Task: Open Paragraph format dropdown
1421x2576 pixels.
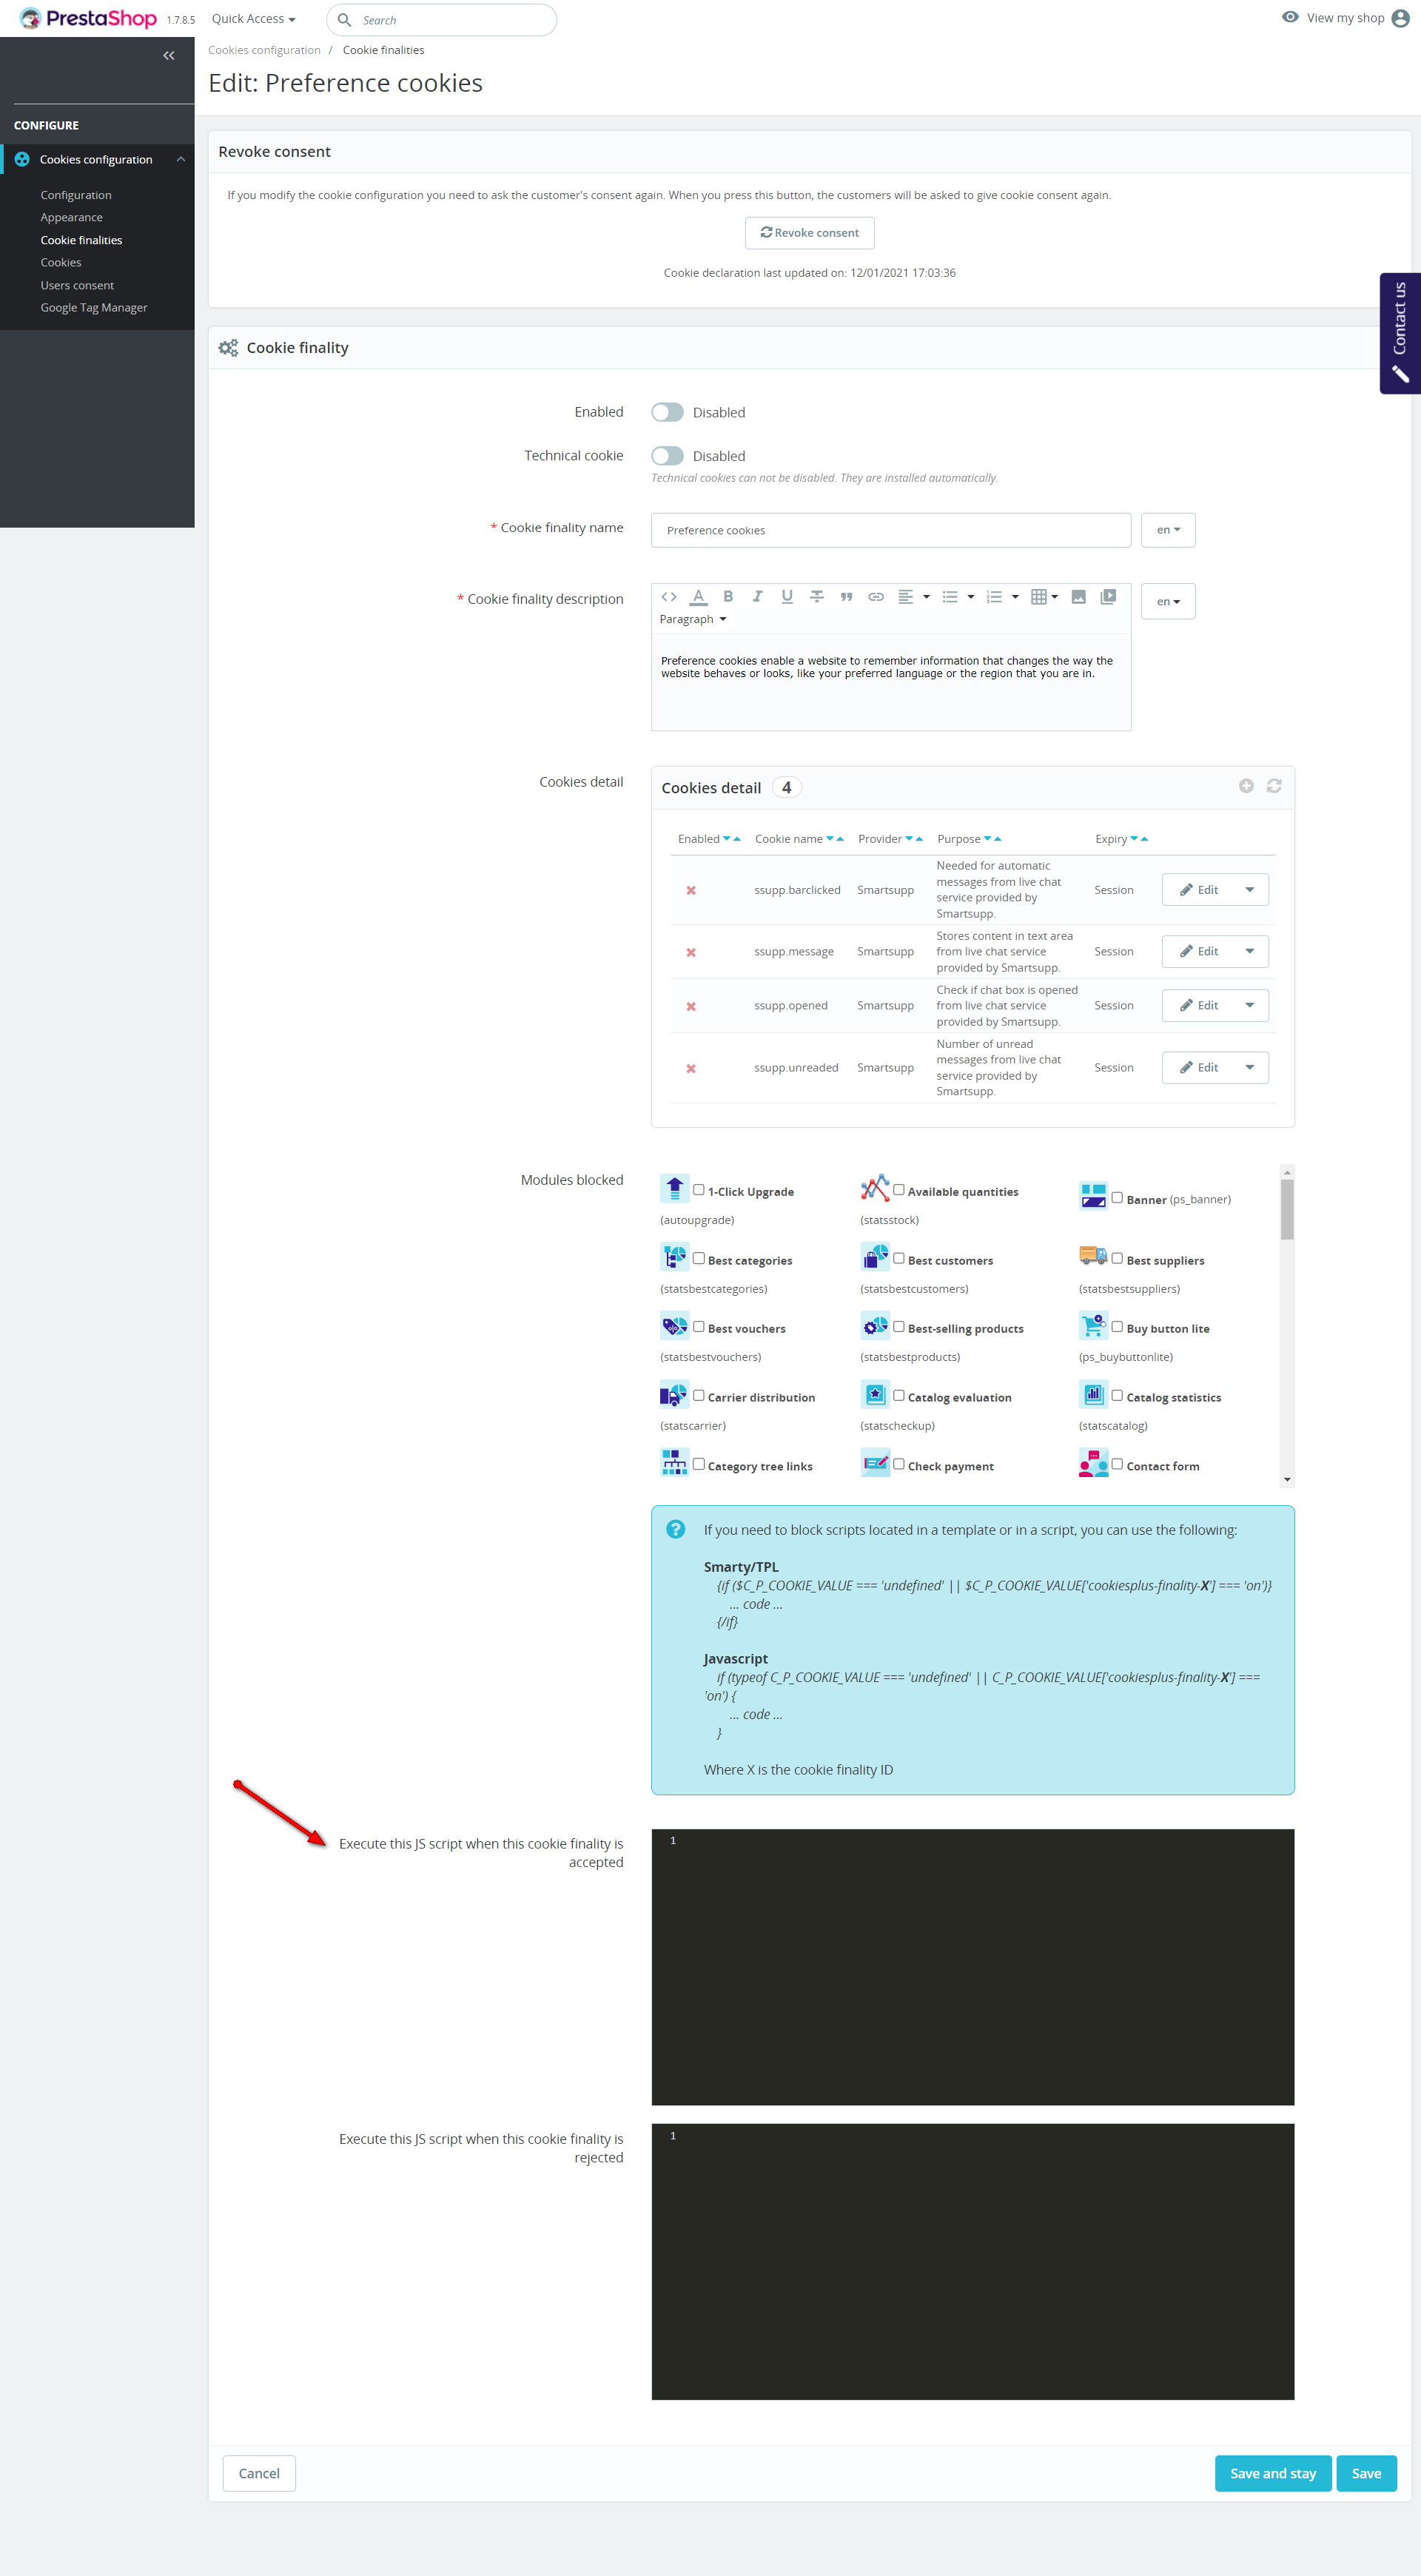Action: [693, 619]
